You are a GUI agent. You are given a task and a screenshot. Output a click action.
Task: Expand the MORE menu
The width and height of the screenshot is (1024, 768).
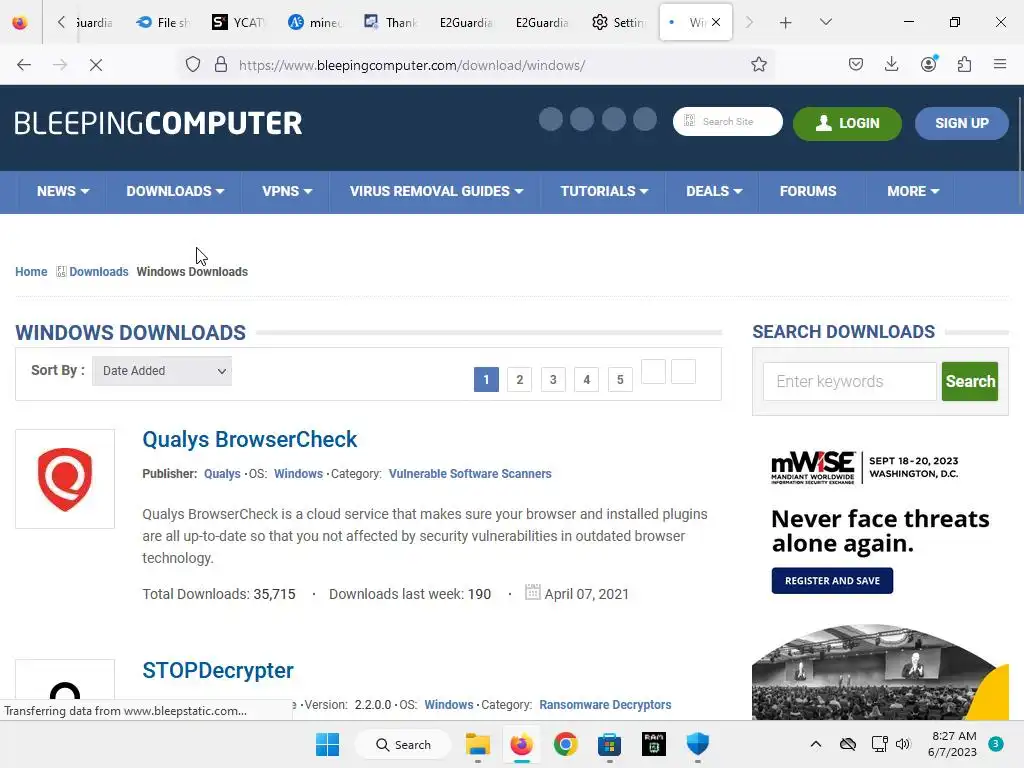pos(913,191)
